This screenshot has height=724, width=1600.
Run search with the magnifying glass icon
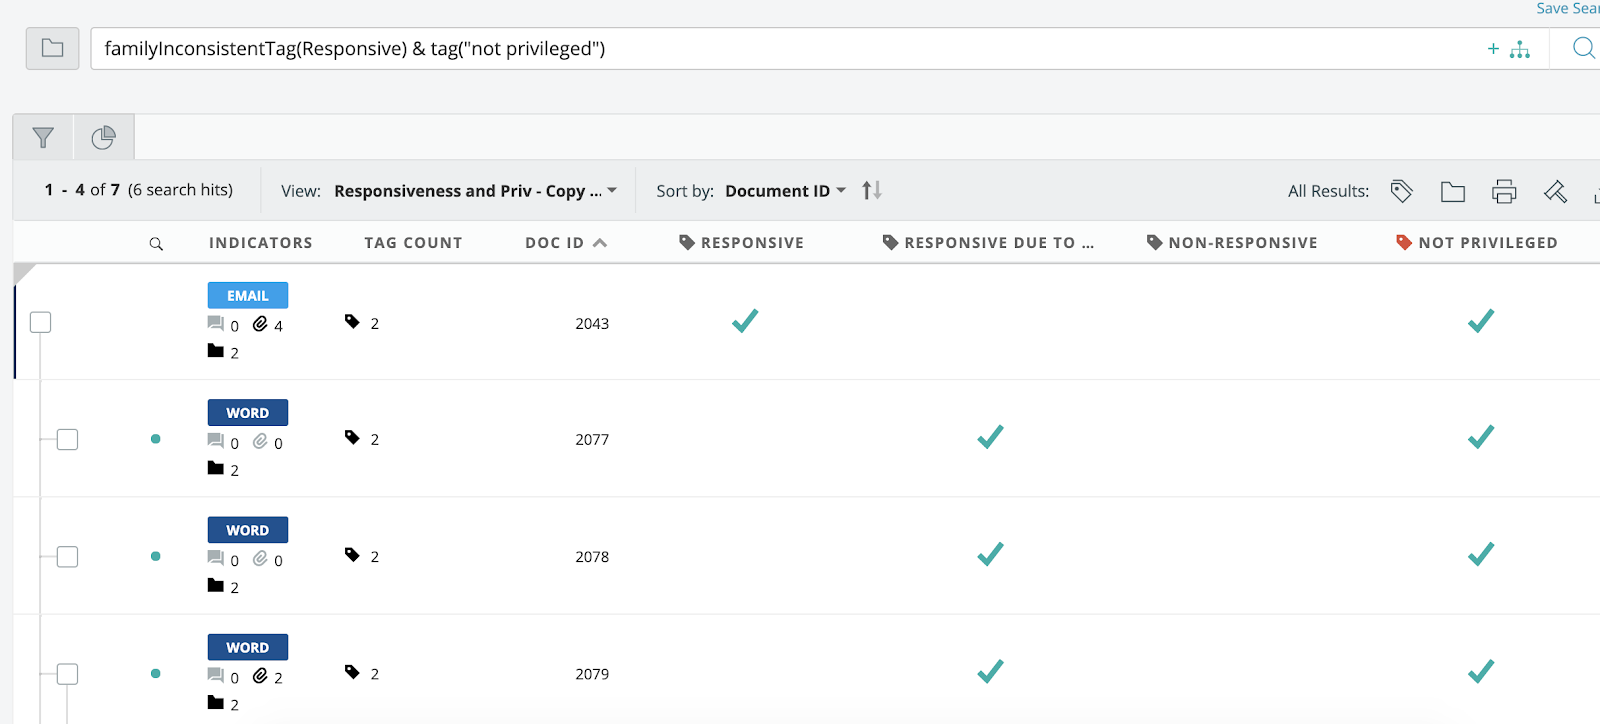coord(1583,48)
